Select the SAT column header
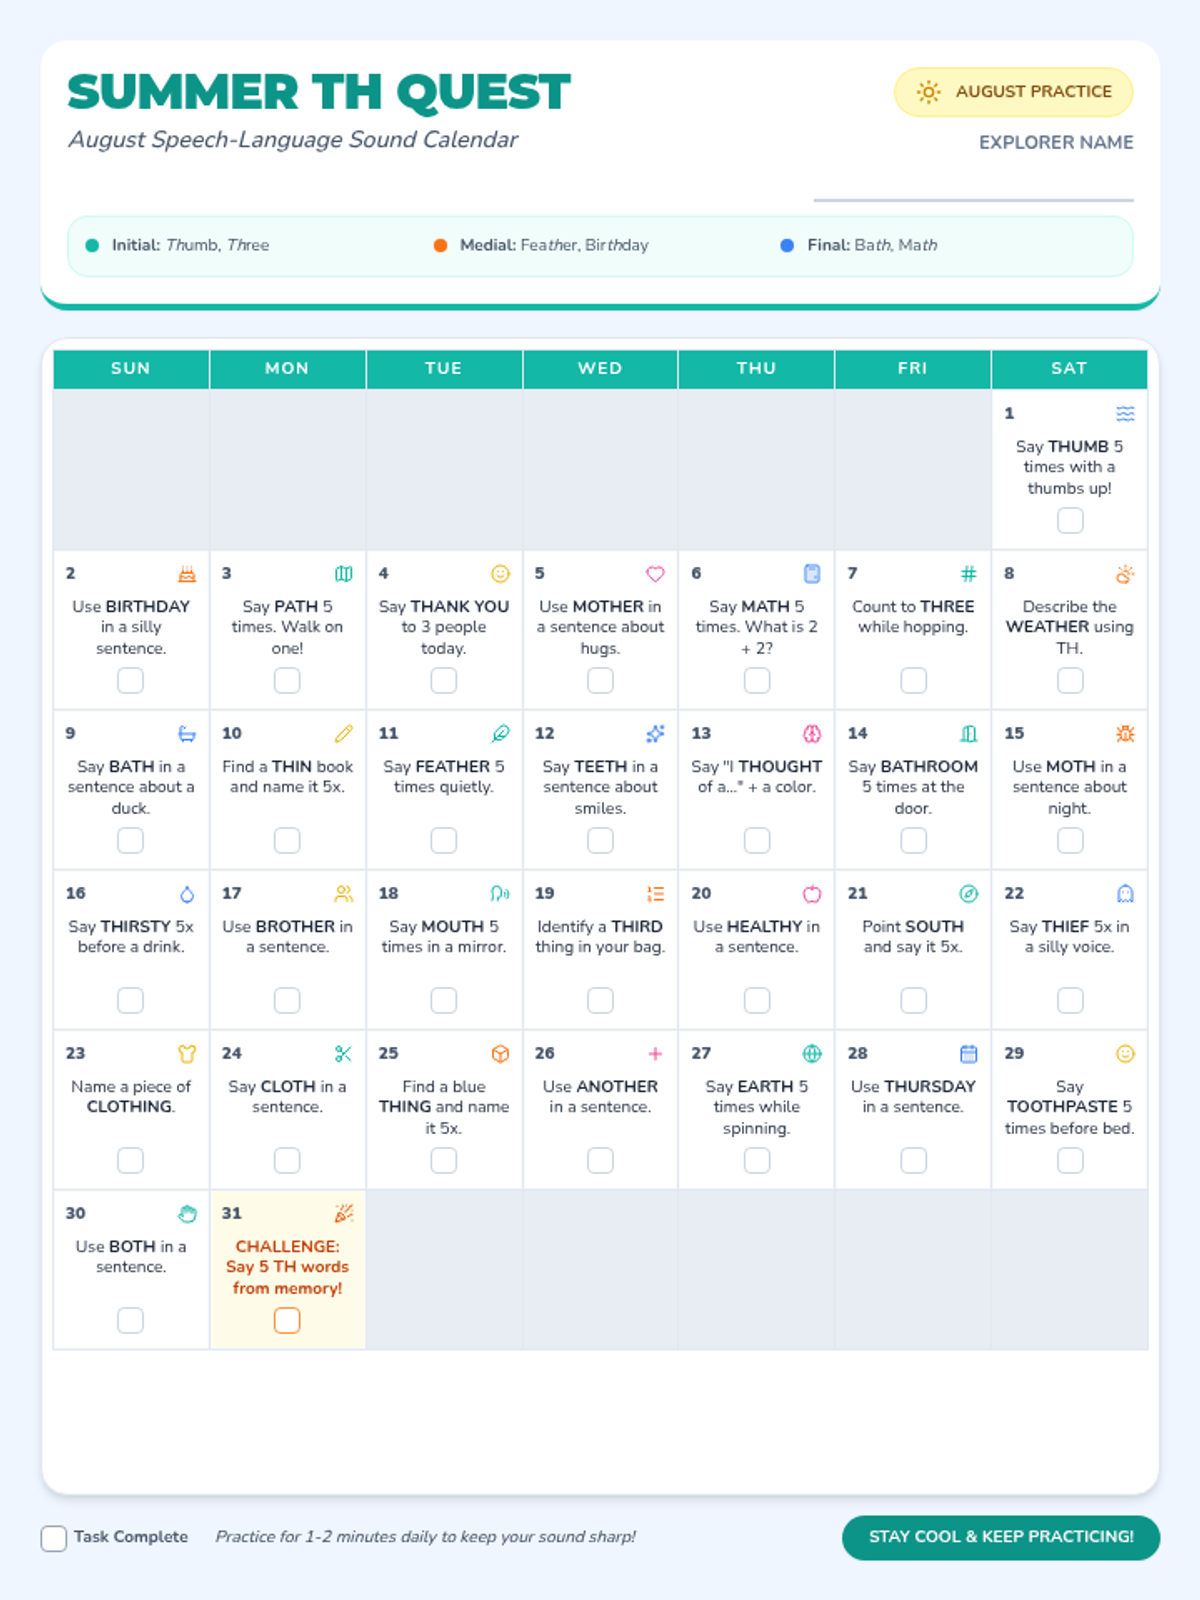Image resolution: width=1200 pixels, height=1600 pixels. (1069, 369)
